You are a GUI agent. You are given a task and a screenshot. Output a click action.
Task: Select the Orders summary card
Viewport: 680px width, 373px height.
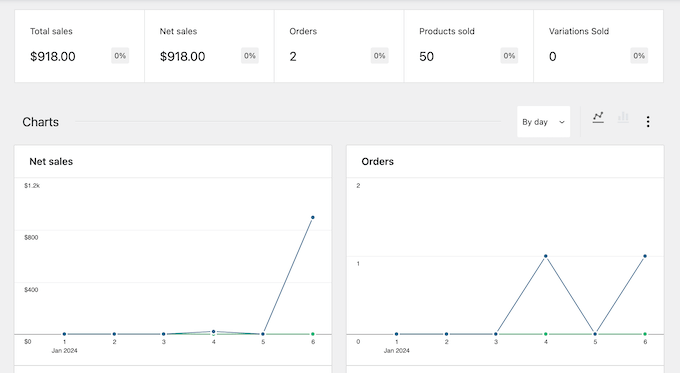click(339, 46)
